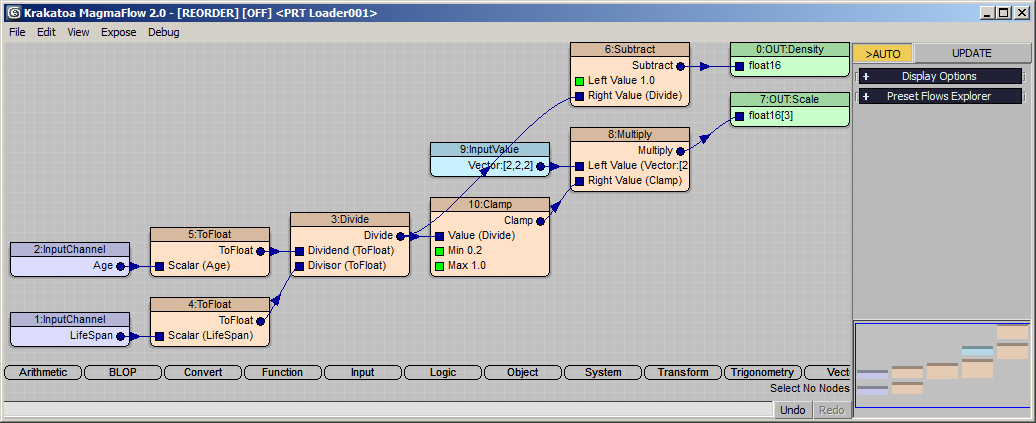Select the 4:ToFloat node title
Image resolution: width=1036 pixels, height=423 pixels.
209,304
